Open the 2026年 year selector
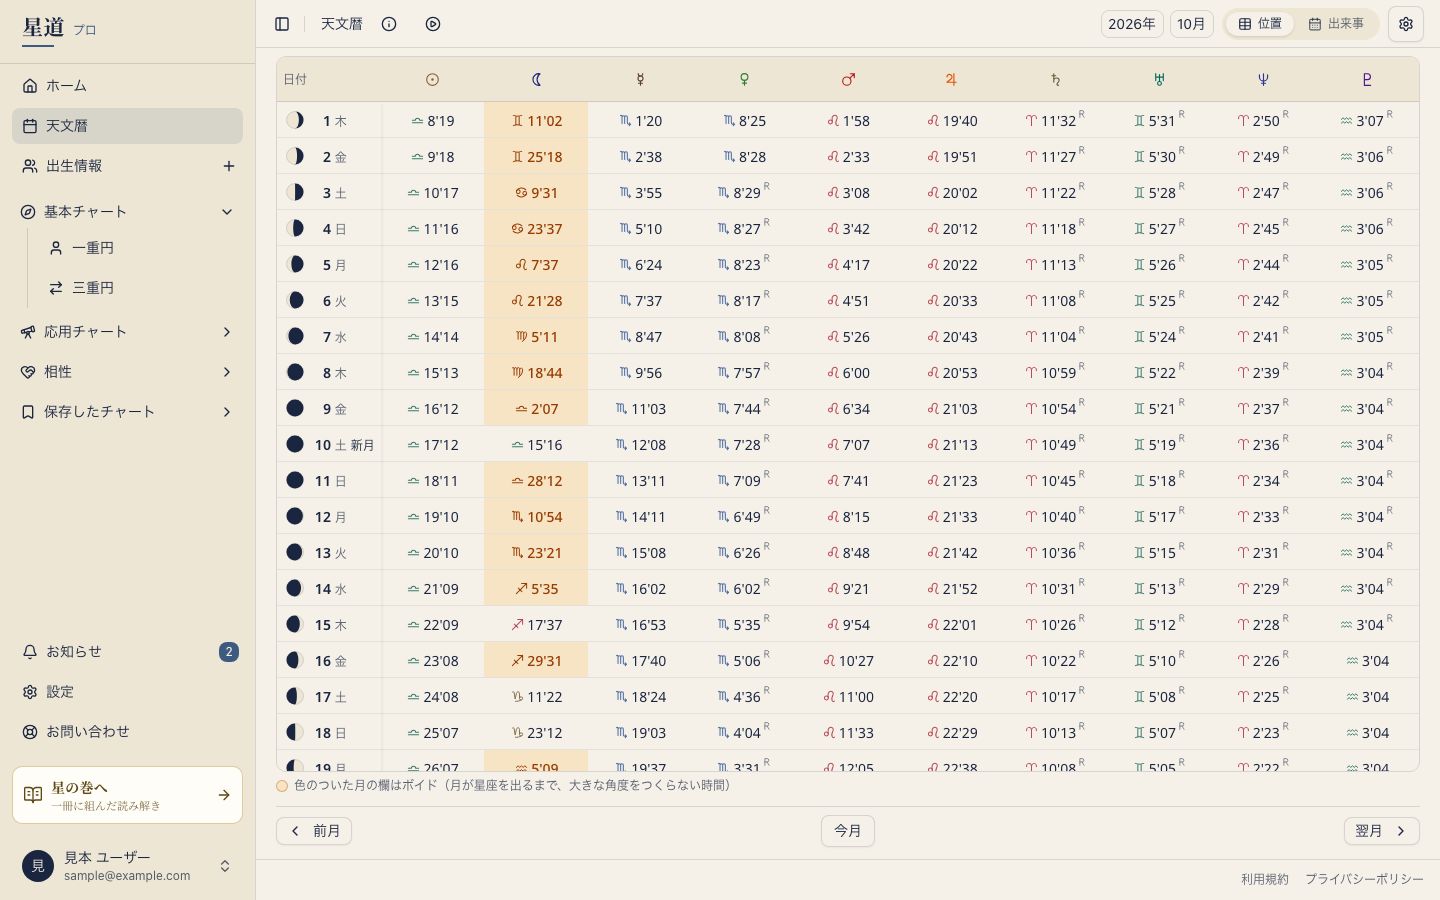The width and height of the screenshot is (1440, 900). (x=1132, y=24)
